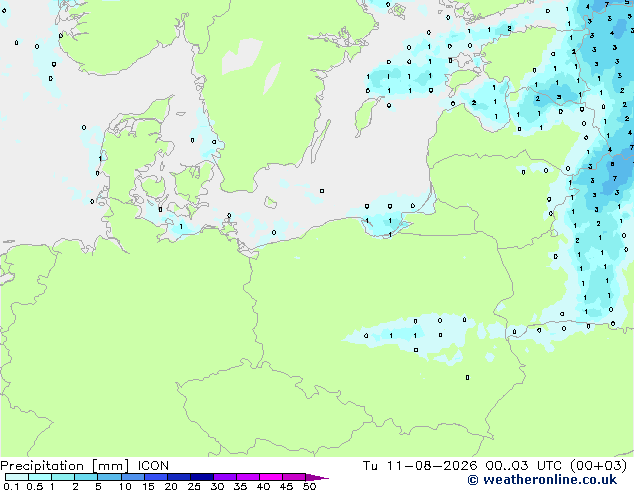Viewport: 634px width, 490px height.
Task: Select the 5–10 mm legend color swatch
Action: (110, 477)
